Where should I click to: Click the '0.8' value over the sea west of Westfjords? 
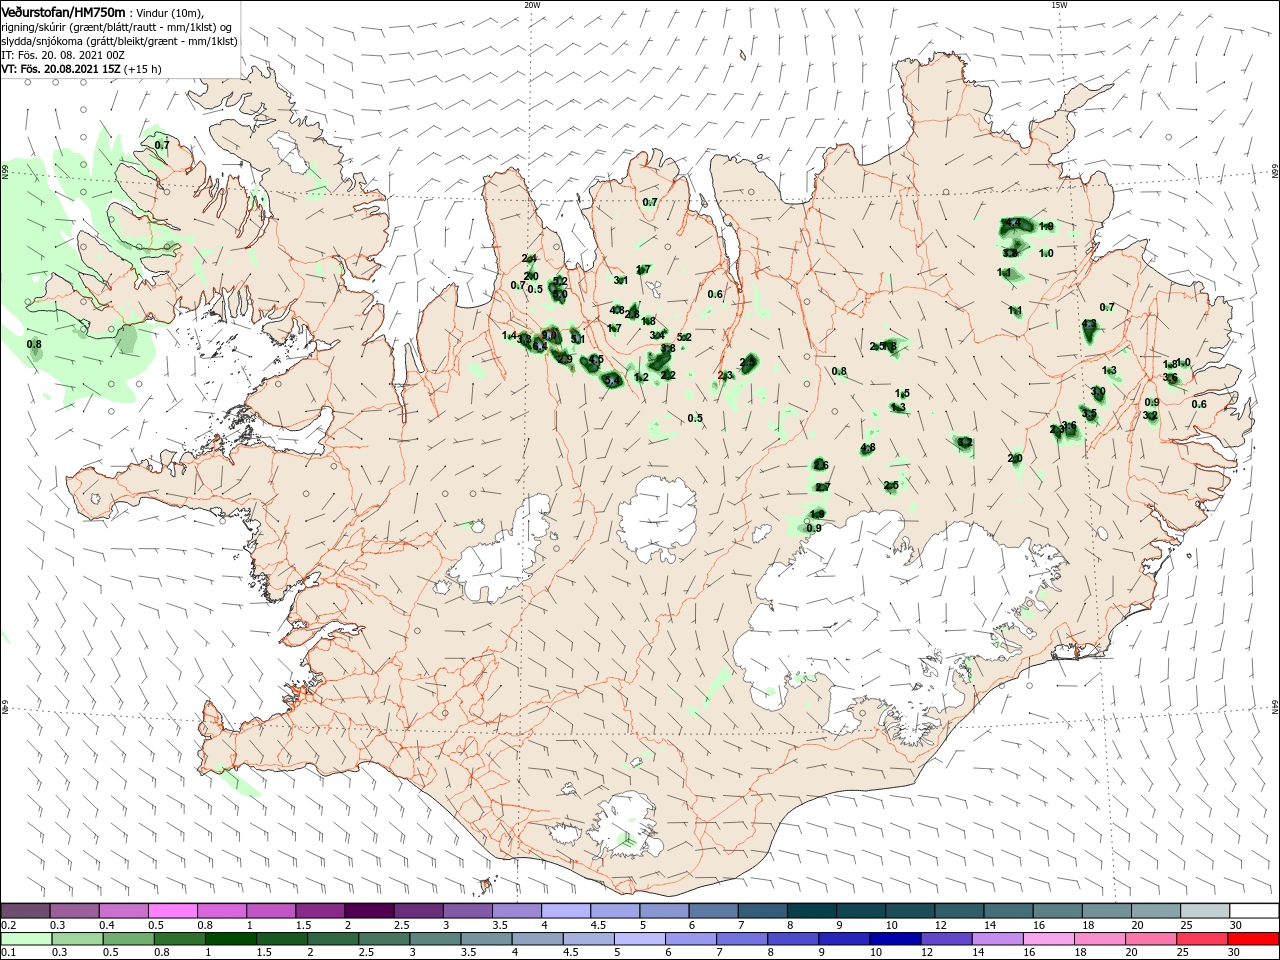(x=34, y=344)
